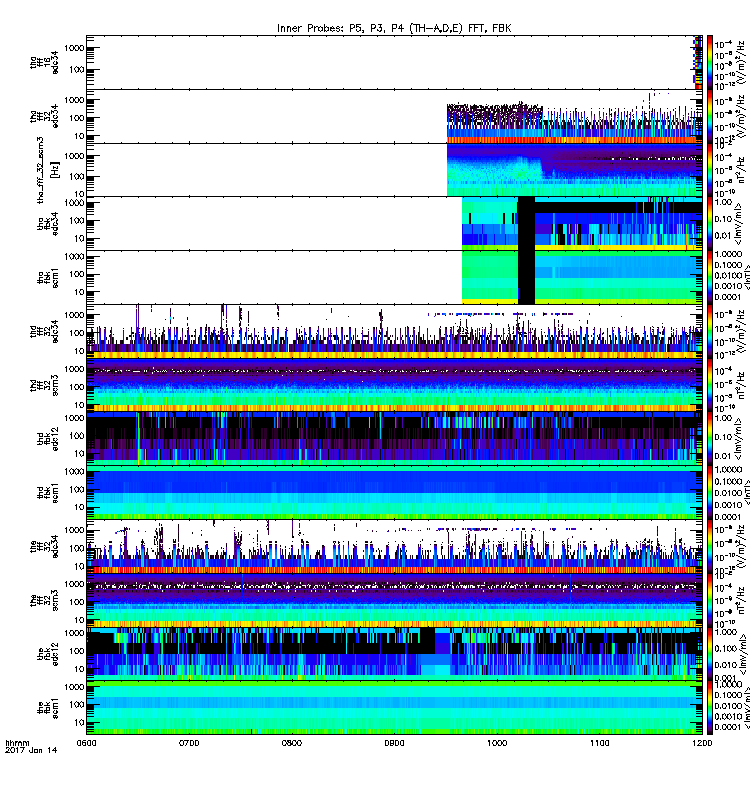Screen dimensions: 750x800
Task: Select the 0800 time tick label
Action: coord(291,743)
